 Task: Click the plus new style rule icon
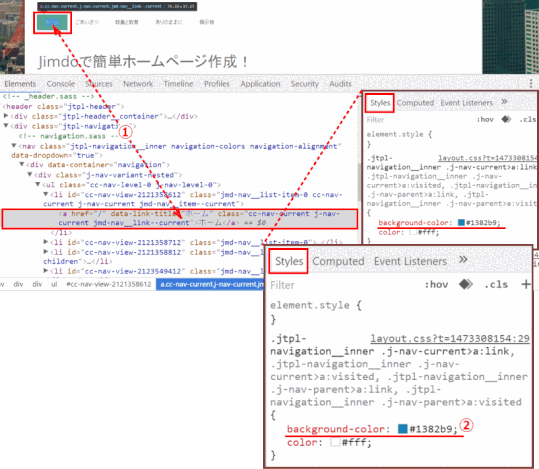[x=526, y=284]
